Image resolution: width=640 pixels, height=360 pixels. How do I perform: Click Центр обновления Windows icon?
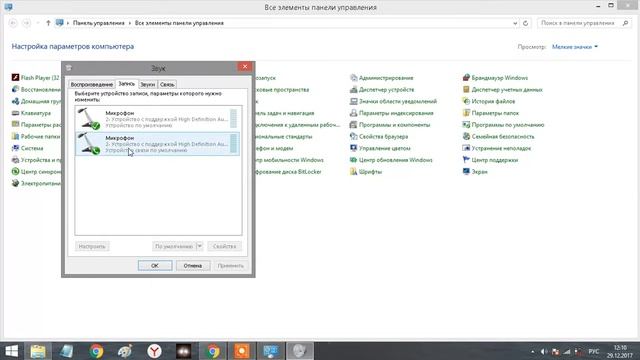pyautogui.click(x=353, y=160)
